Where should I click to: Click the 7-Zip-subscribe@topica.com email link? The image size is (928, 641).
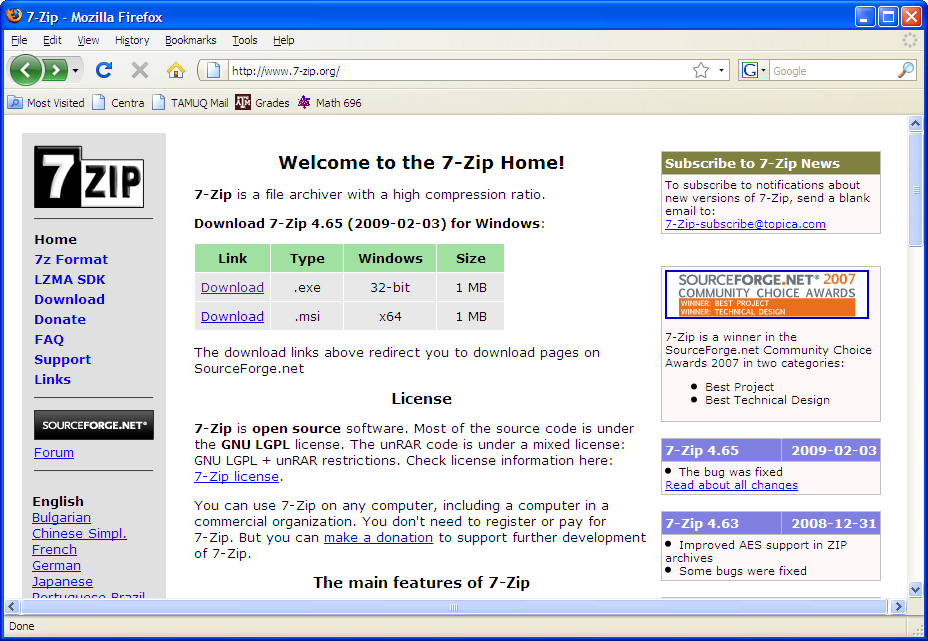pos(745,224)
